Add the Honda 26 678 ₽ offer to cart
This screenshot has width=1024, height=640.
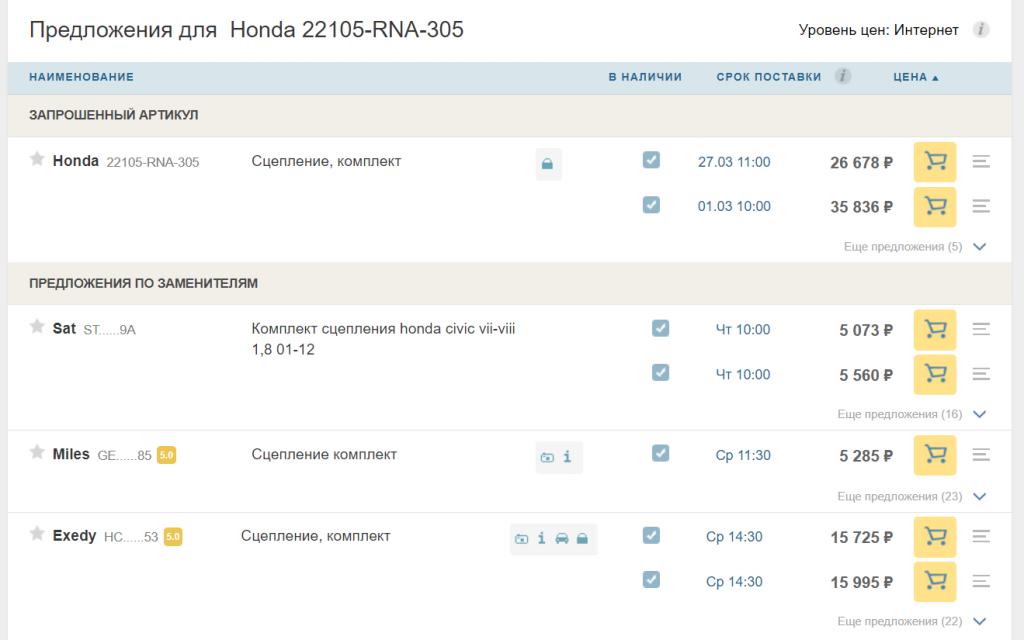pyautogui.click(x=935, y=162)
